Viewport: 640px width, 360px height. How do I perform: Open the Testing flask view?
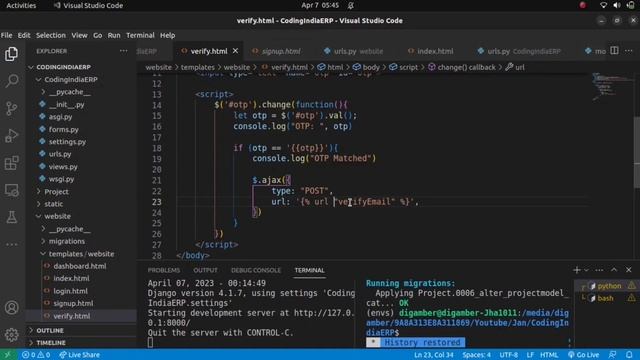pyautogui.click(x=11, y=217)
